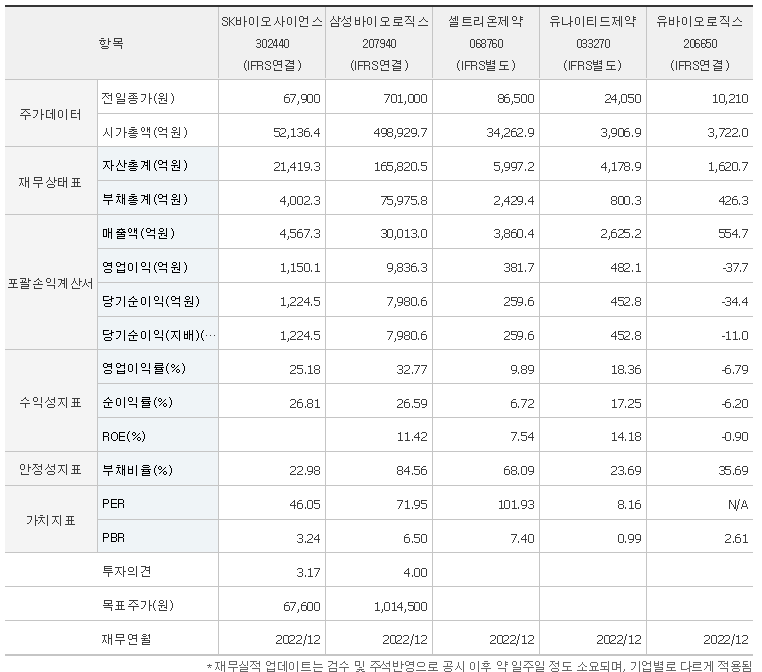This screenshot has height=672, width=762.
Task: Click investment opinion value 3.17
Action: [x=309, y=573]
